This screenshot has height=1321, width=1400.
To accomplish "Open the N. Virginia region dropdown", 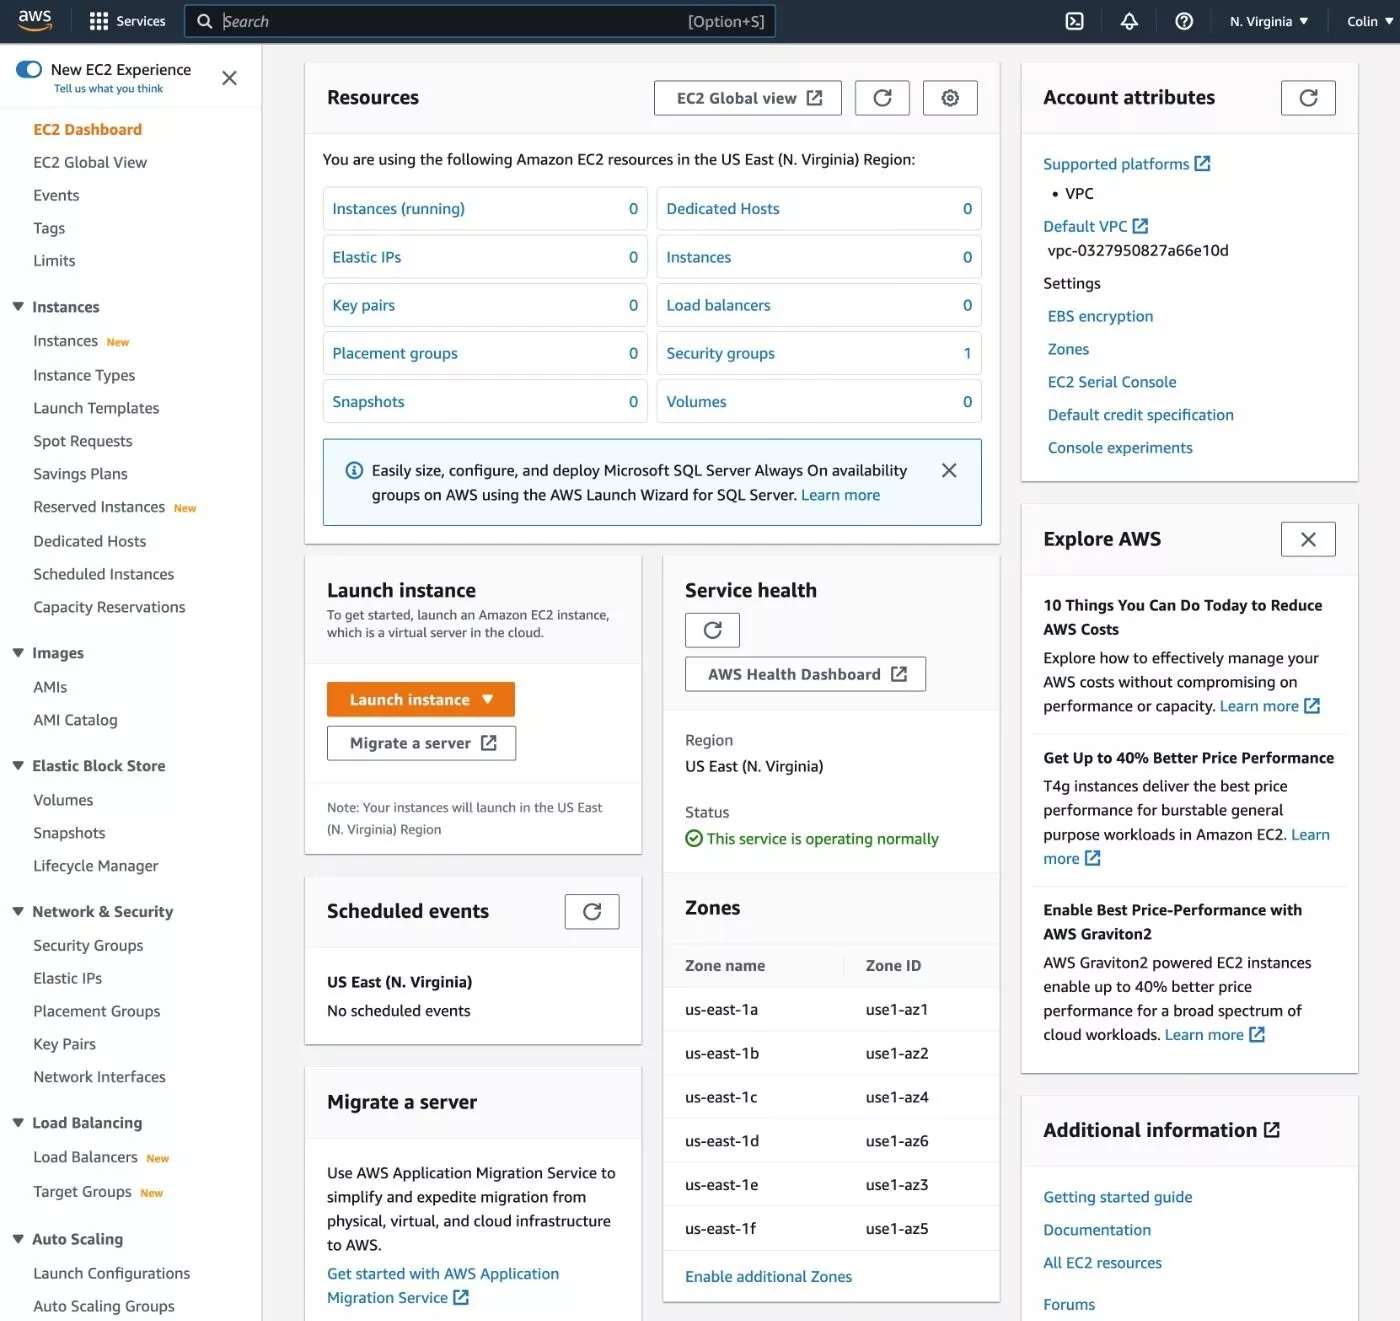I will tap(1269, 21).
